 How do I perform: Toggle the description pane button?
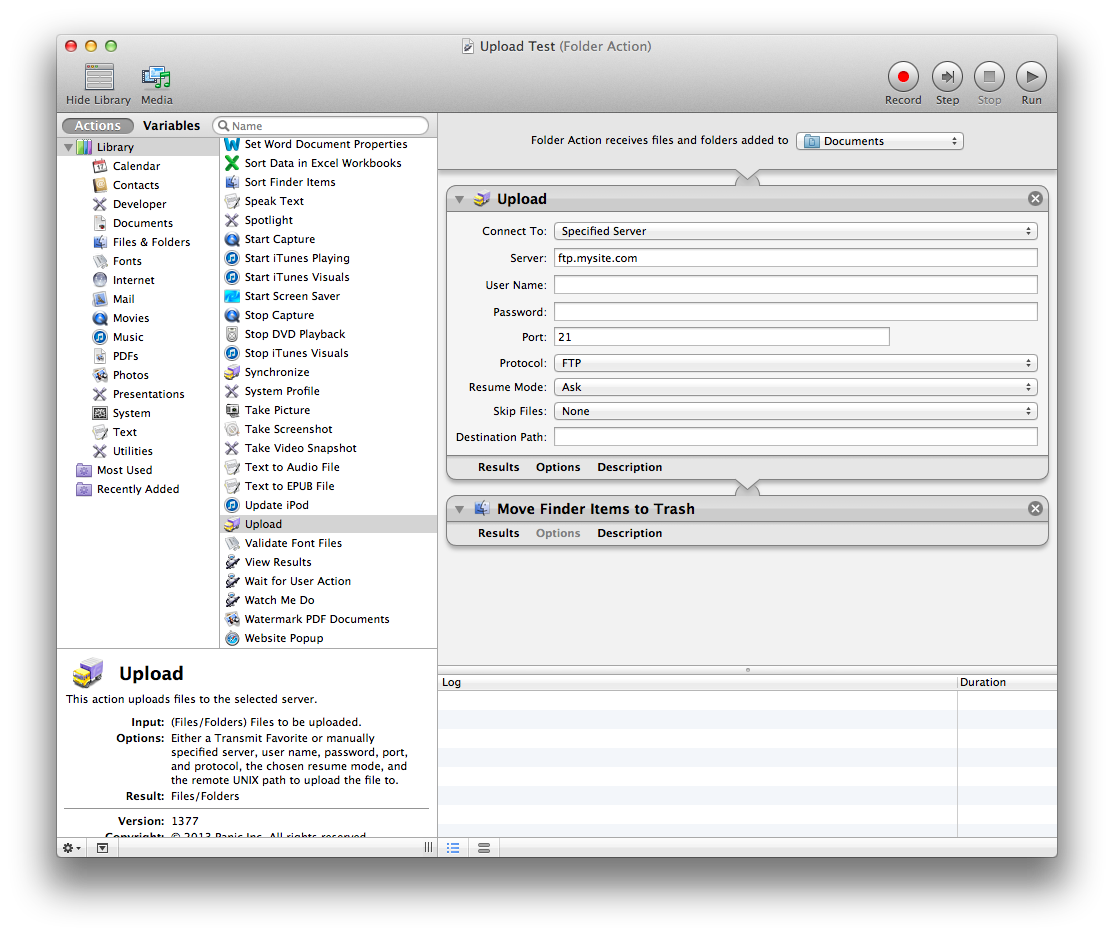tap(102, 848)
